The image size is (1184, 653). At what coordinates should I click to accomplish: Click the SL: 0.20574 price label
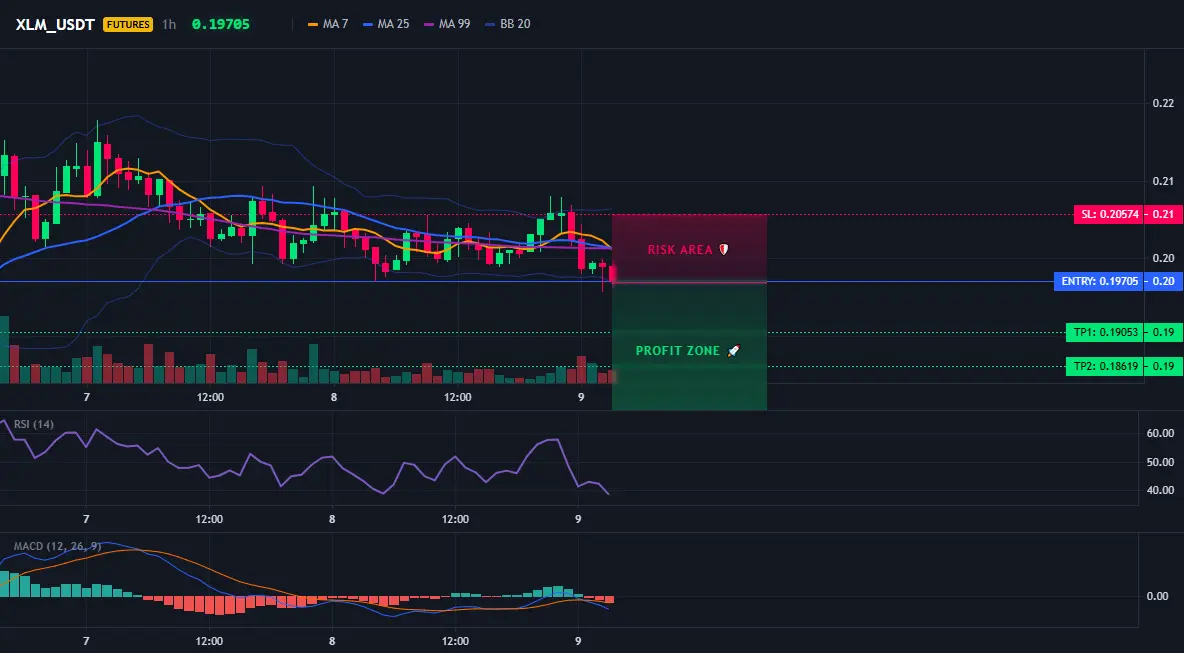coord(1108,214)
